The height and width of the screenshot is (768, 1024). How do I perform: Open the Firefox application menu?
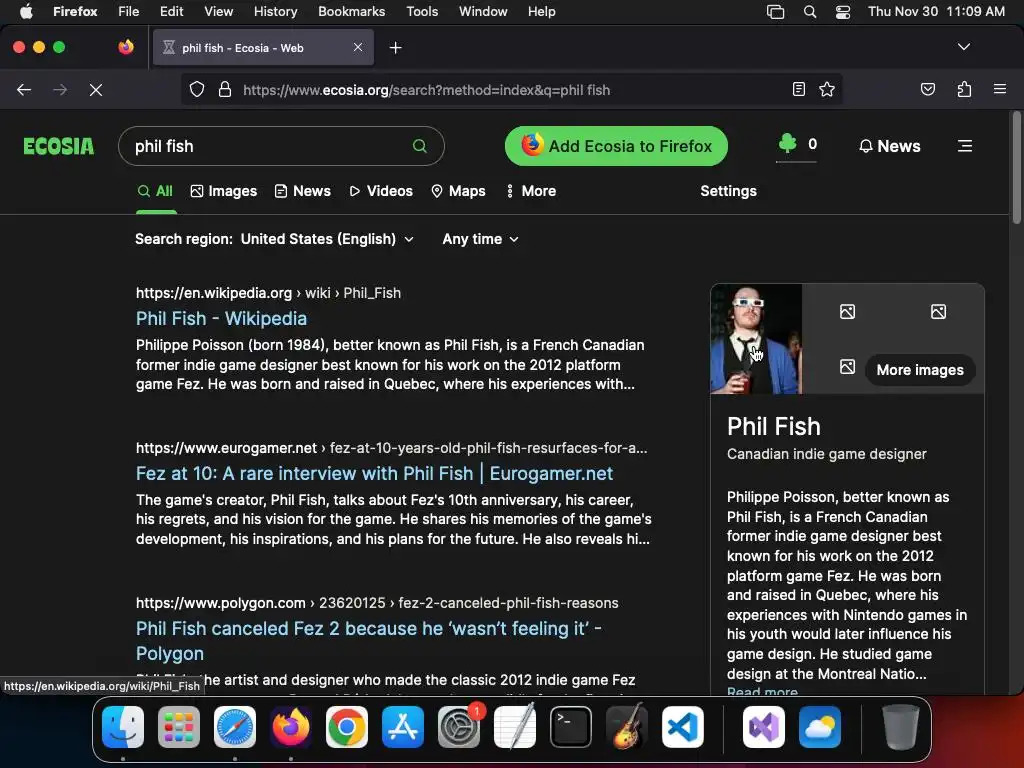(x=999, y=89)
